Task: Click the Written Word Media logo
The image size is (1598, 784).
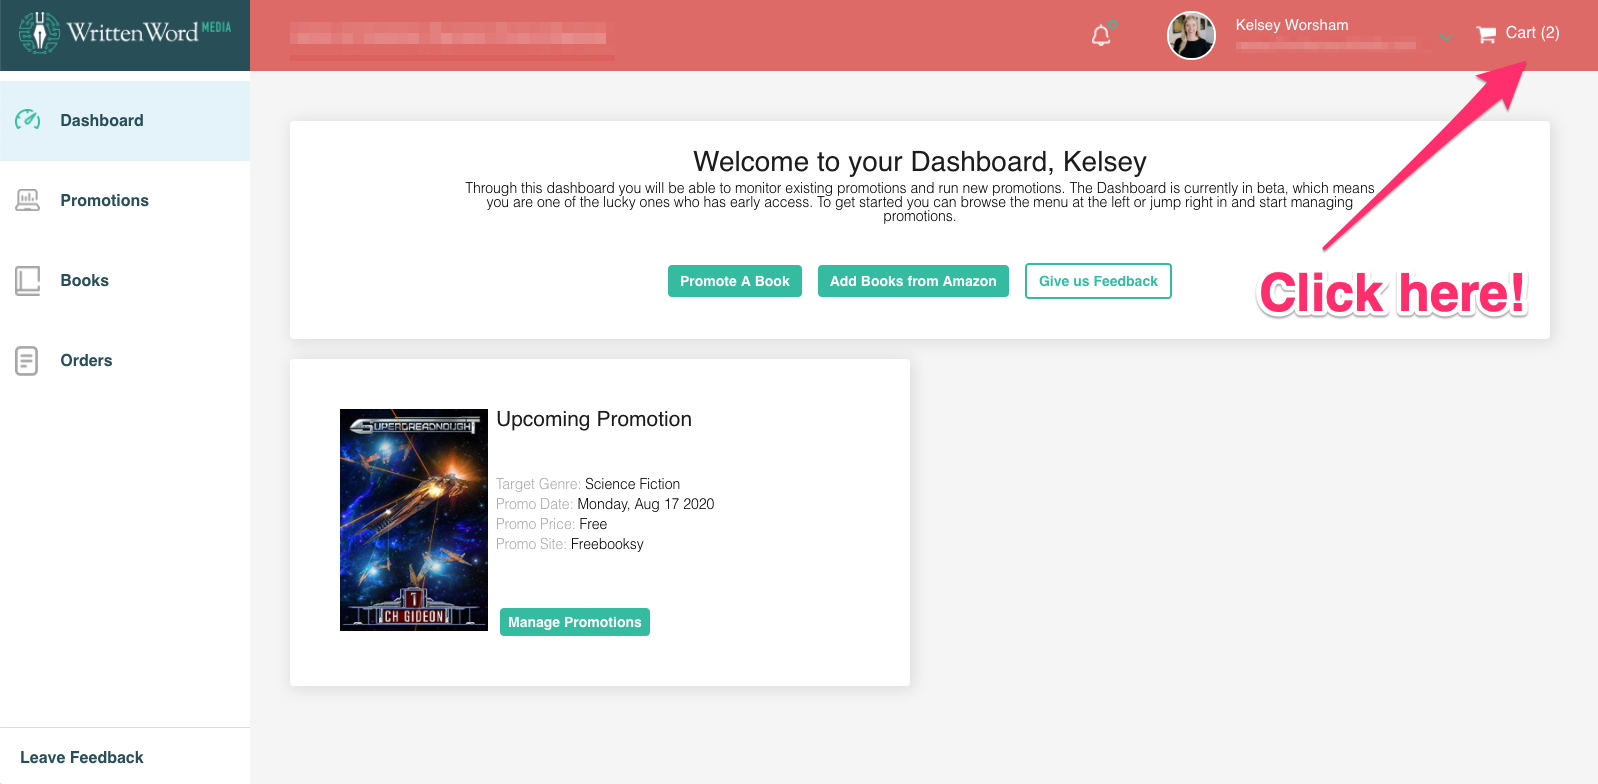Action: (125, 33)
